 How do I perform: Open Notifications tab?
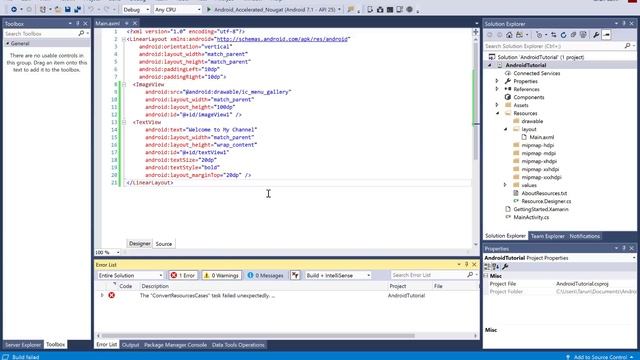pyautogui.click(x=584, y=236)
